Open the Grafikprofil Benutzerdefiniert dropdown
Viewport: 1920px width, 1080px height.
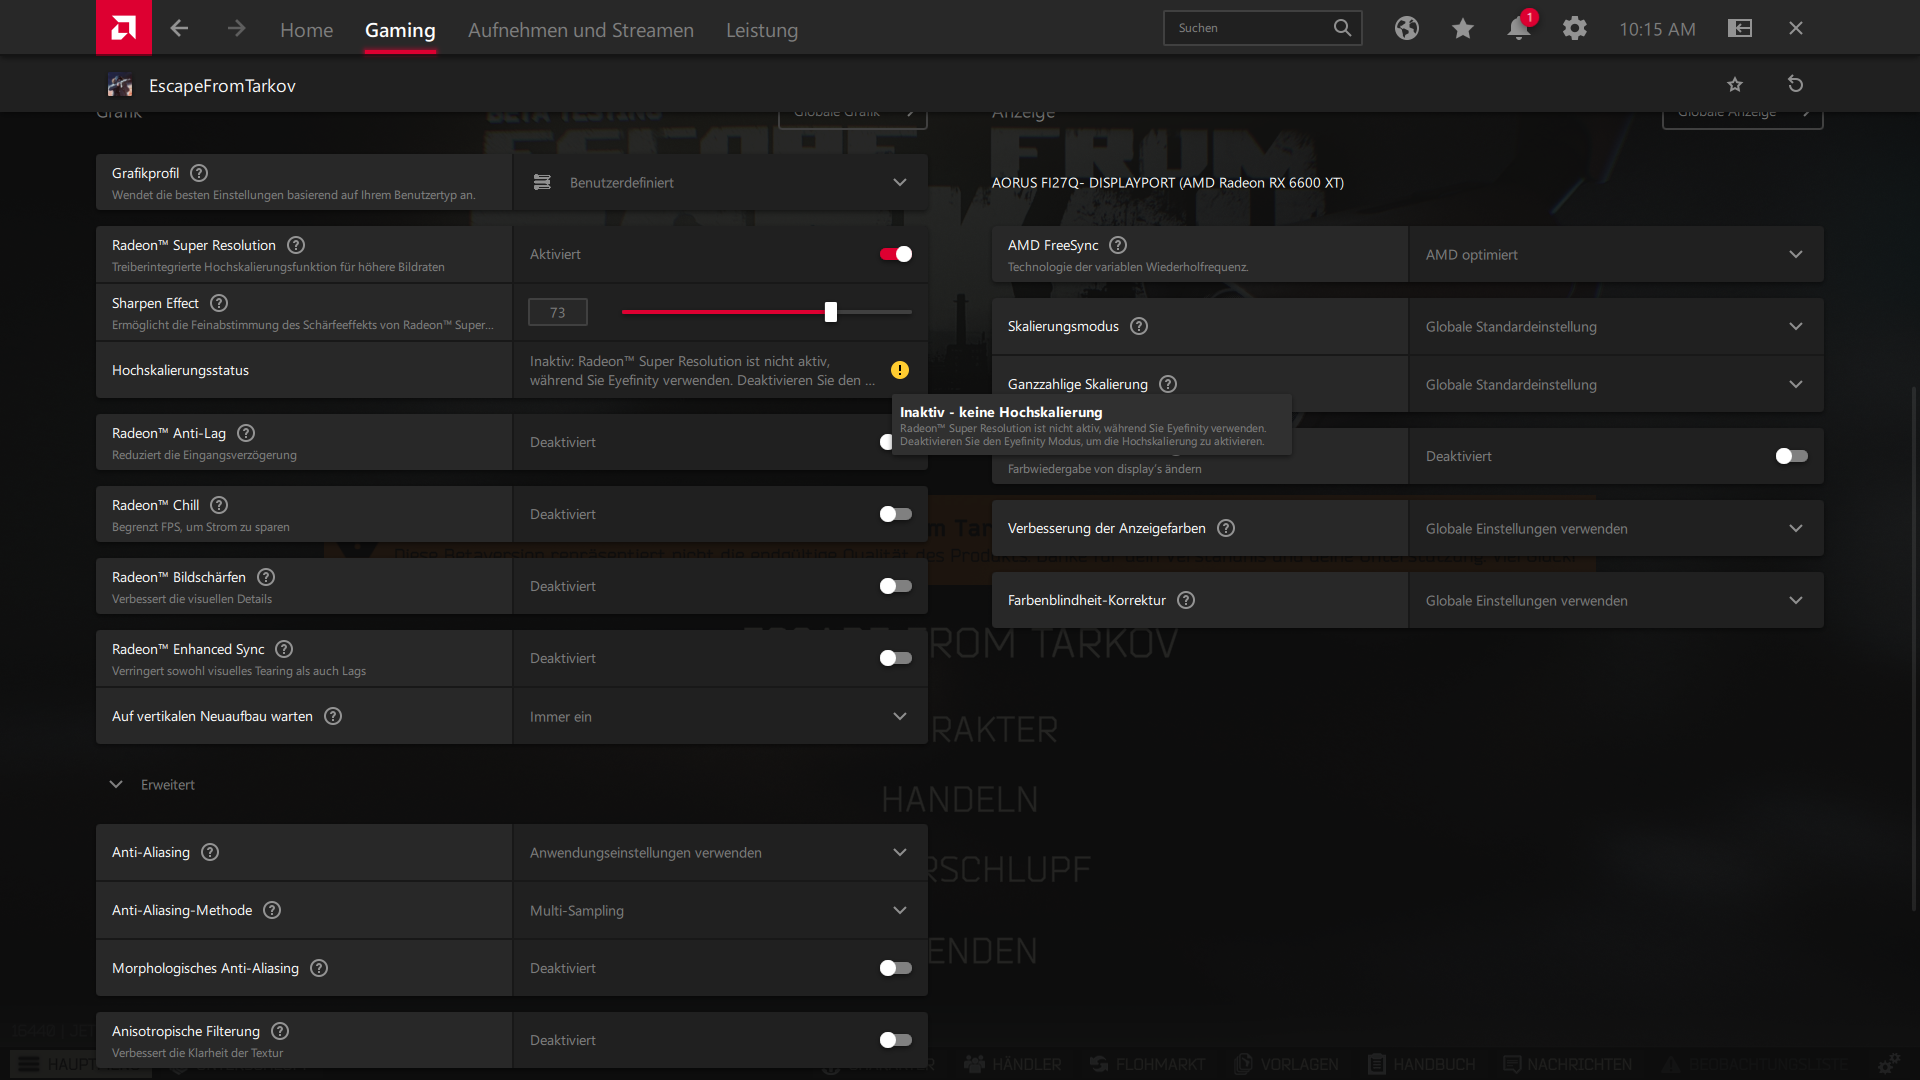click(x=720, y=182)
